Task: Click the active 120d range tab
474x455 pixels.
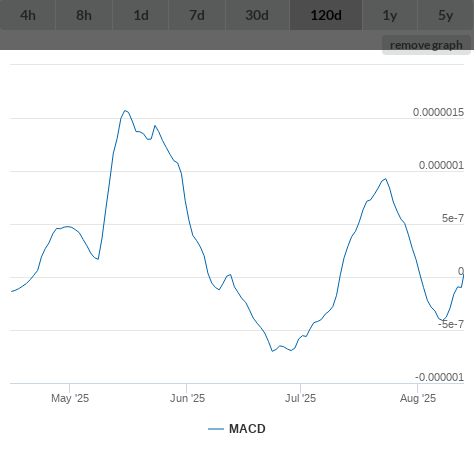Action: click(326, 15)
